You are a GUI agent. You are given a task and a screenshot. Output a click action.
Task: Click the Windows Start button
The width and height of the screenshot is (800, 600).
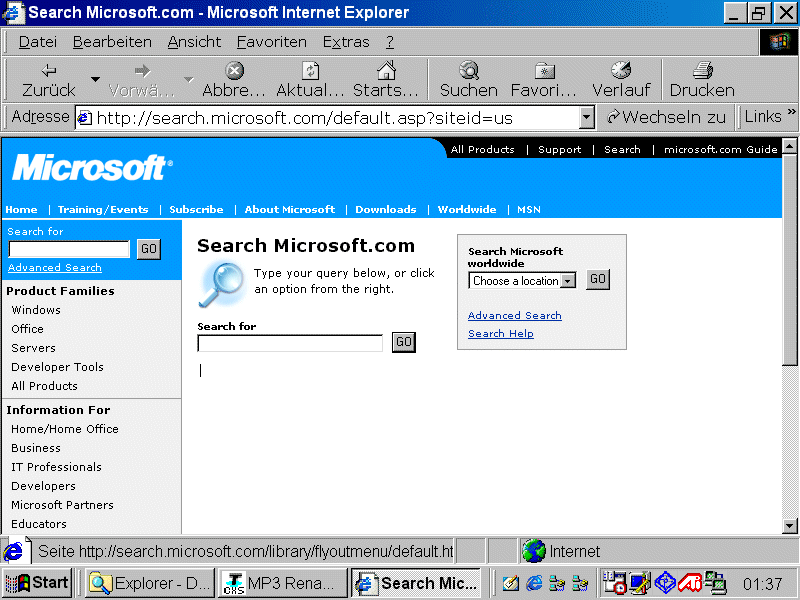[38, 583]
